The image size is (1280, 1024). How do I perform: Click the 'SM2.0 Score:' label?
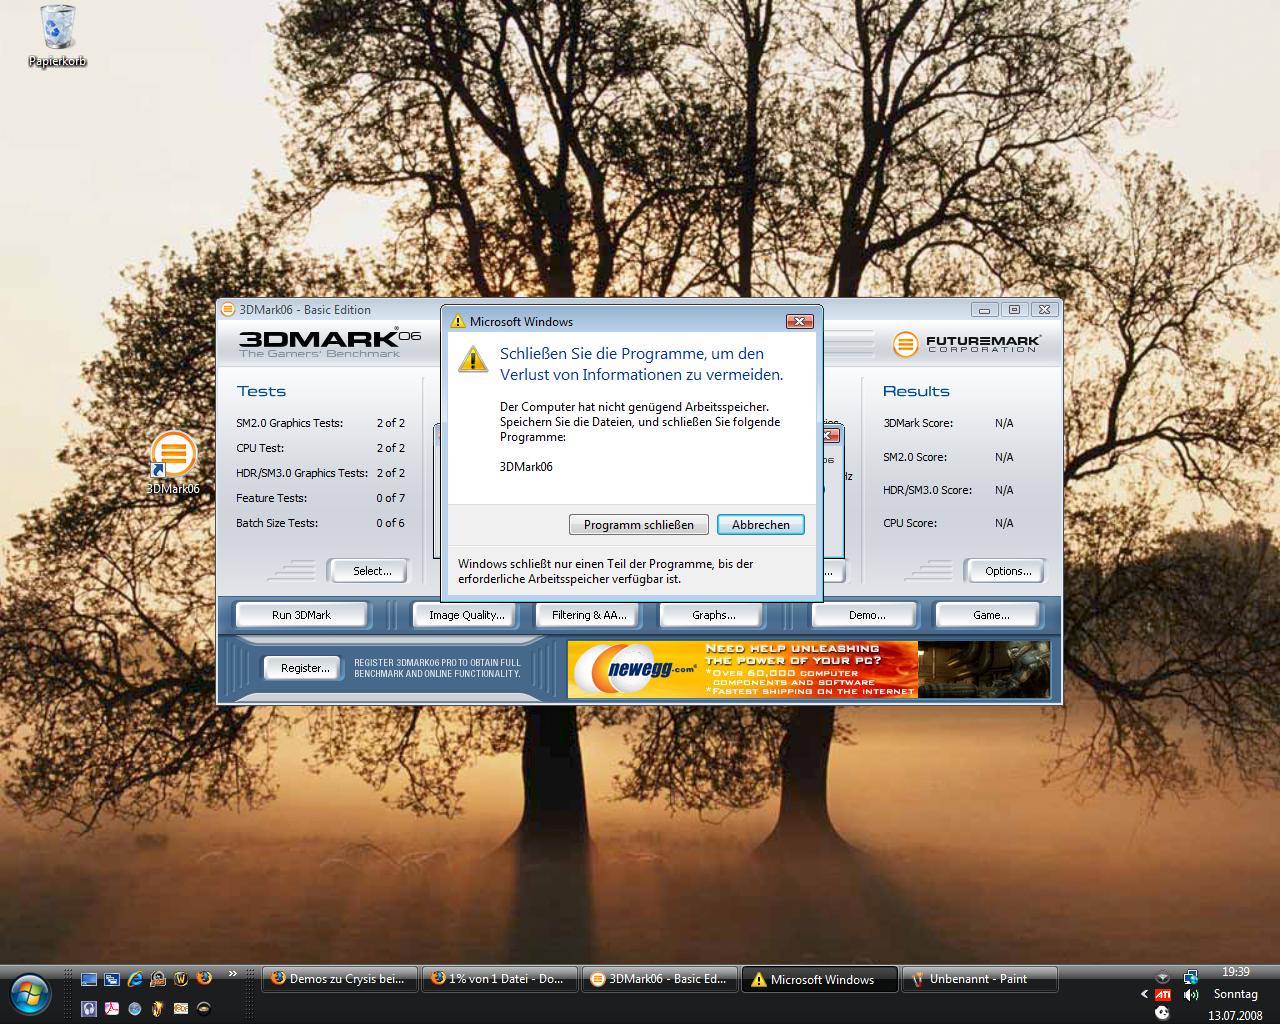(x=915, y=457)
